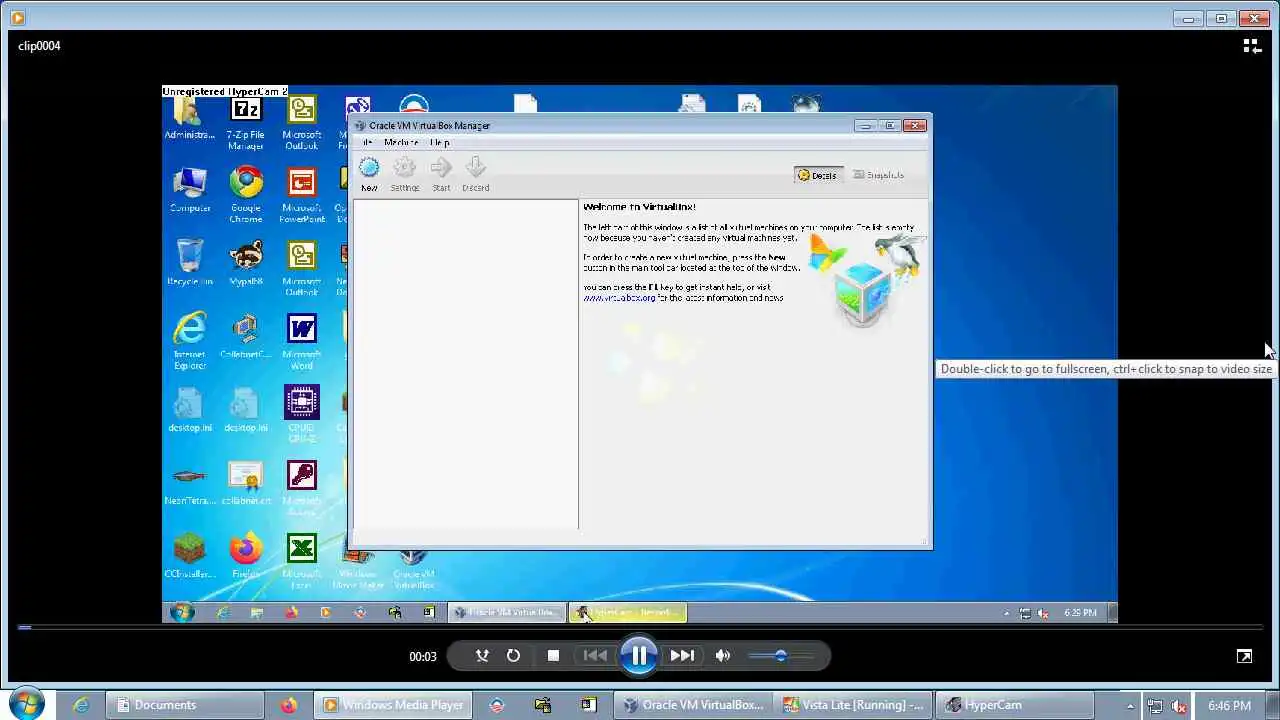
Task: Switch player to full screen view
Action: point(1244,656)
